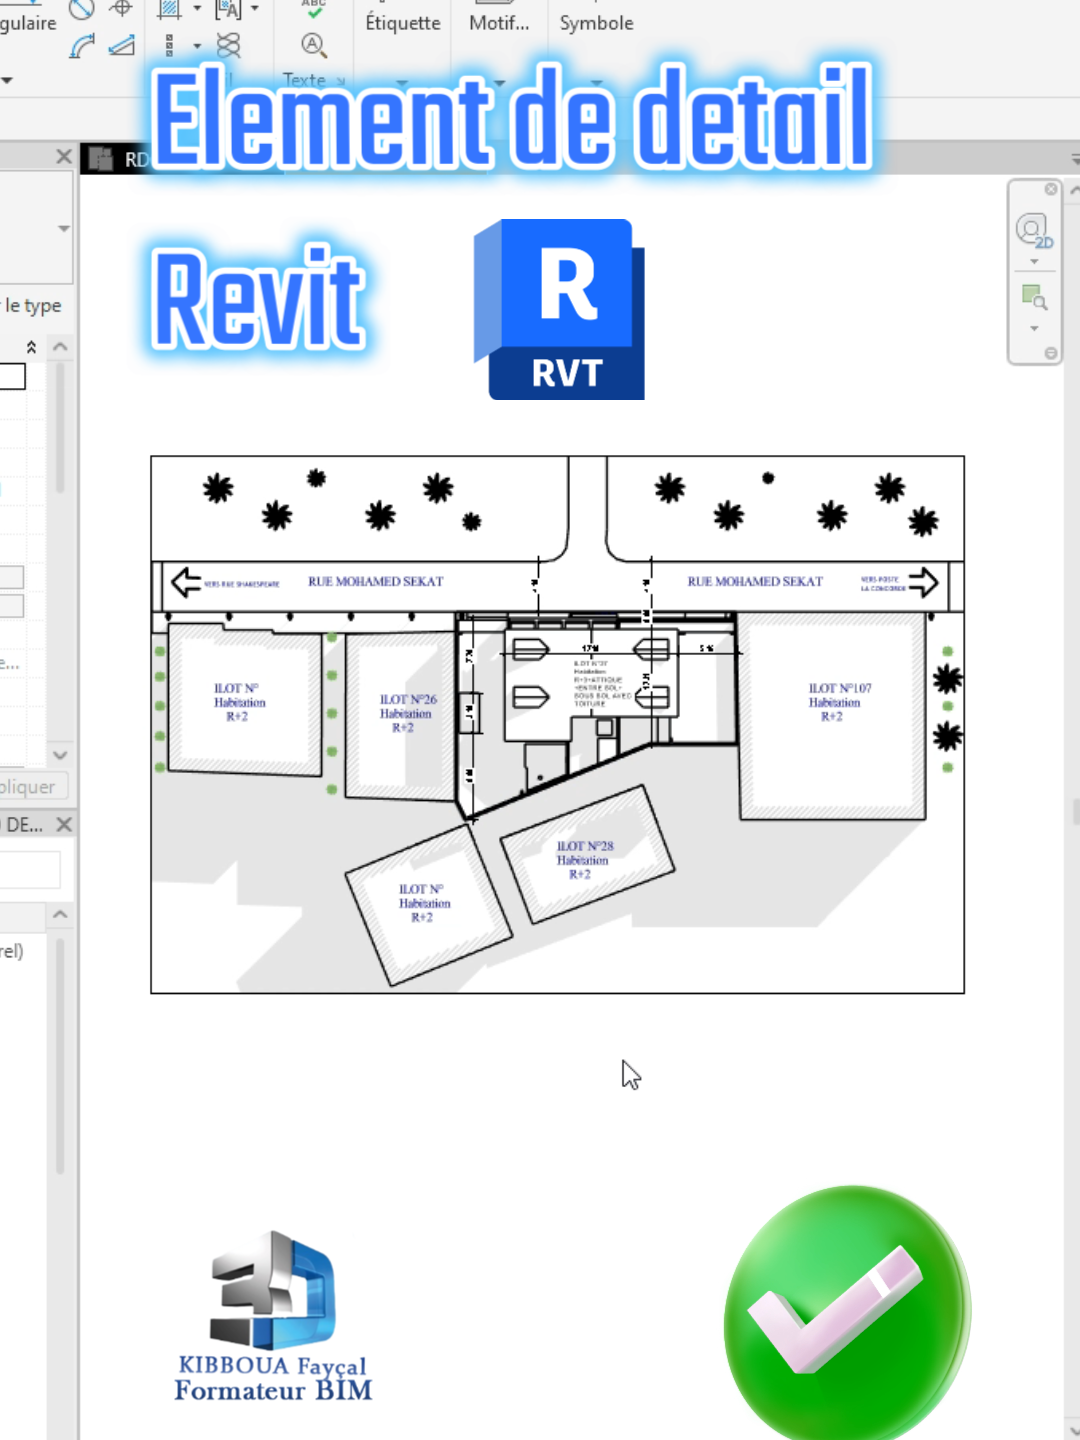Screen dimensions: 1080x1440
Task: Open navigation bar customize menu at its bottom
Action: tap(1050, 353)
